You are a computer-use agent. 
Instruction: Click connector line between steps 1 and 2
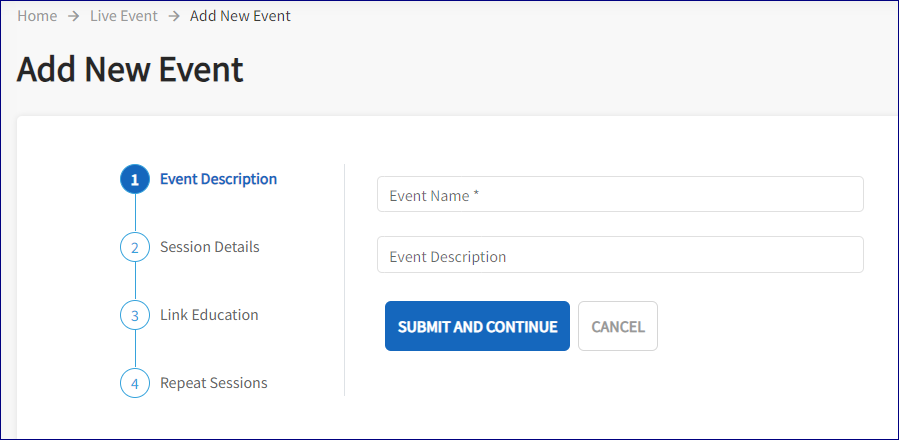135,213
